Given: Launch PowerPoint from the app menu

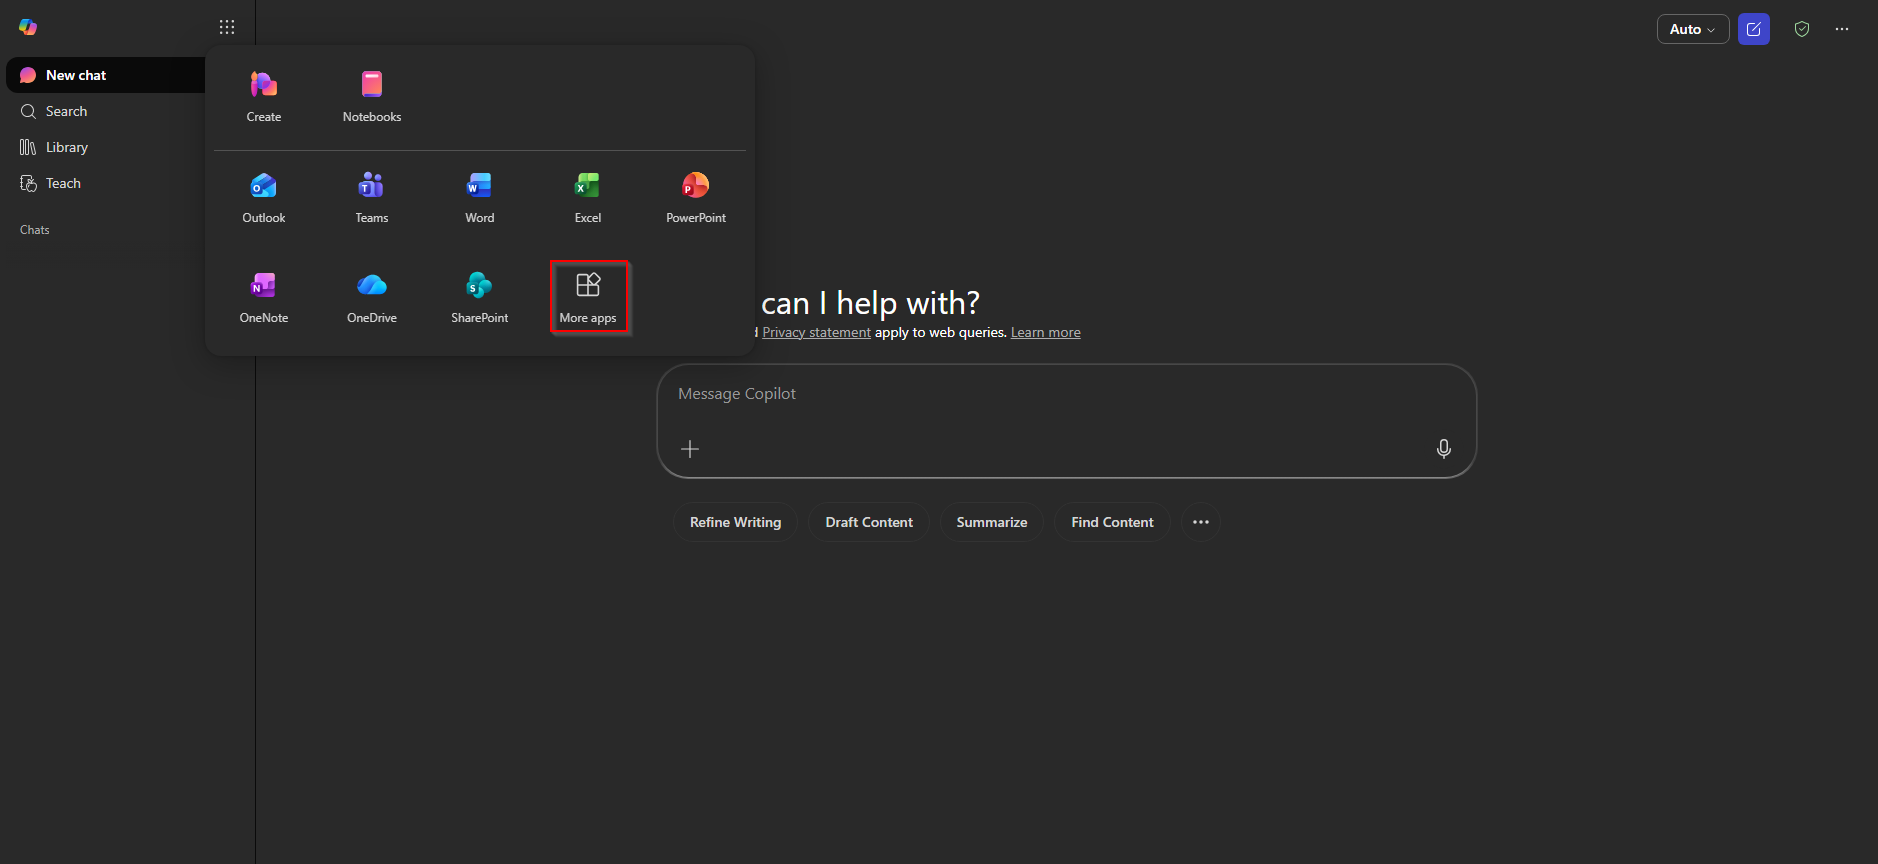Looking at the screenshot, I should point(696,198).
